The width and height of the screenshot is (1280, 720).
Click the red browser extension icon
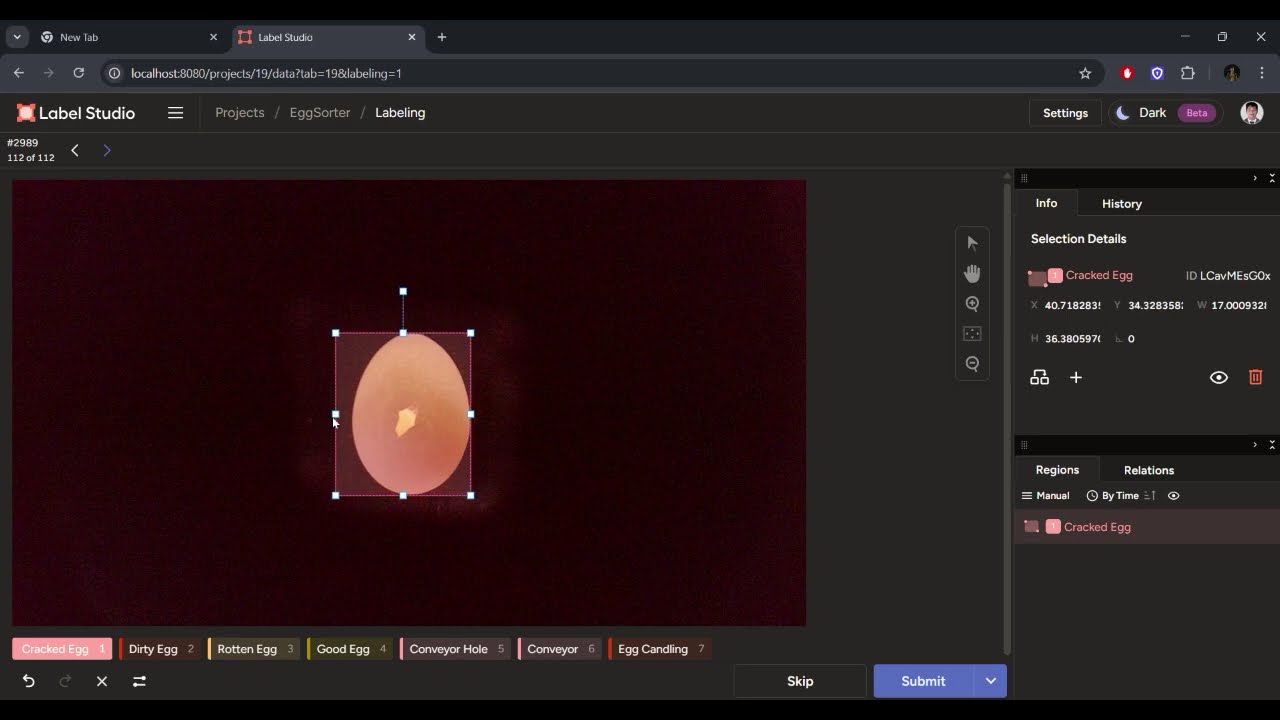point(1127,73)
